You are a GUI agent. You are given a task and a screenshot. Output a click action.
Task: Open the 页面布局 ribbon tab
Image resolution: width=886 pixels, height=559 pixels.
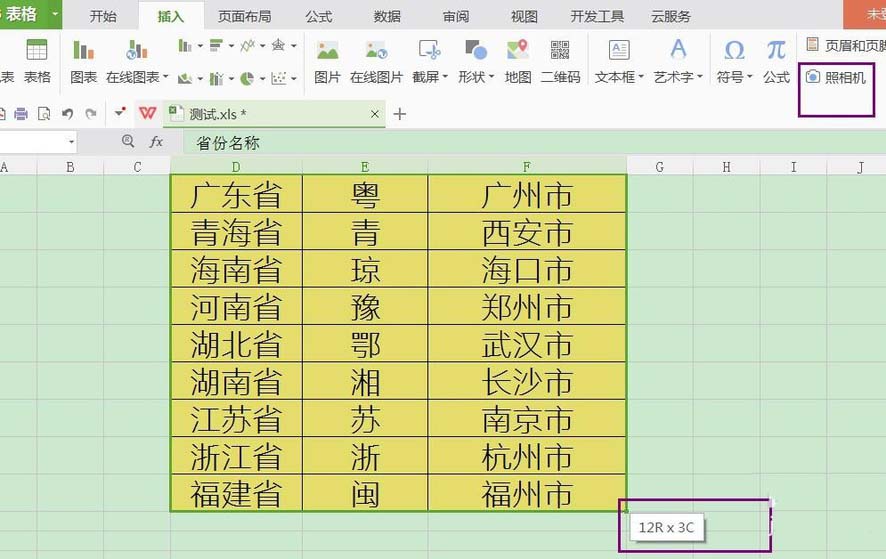[x=244, y=16]
